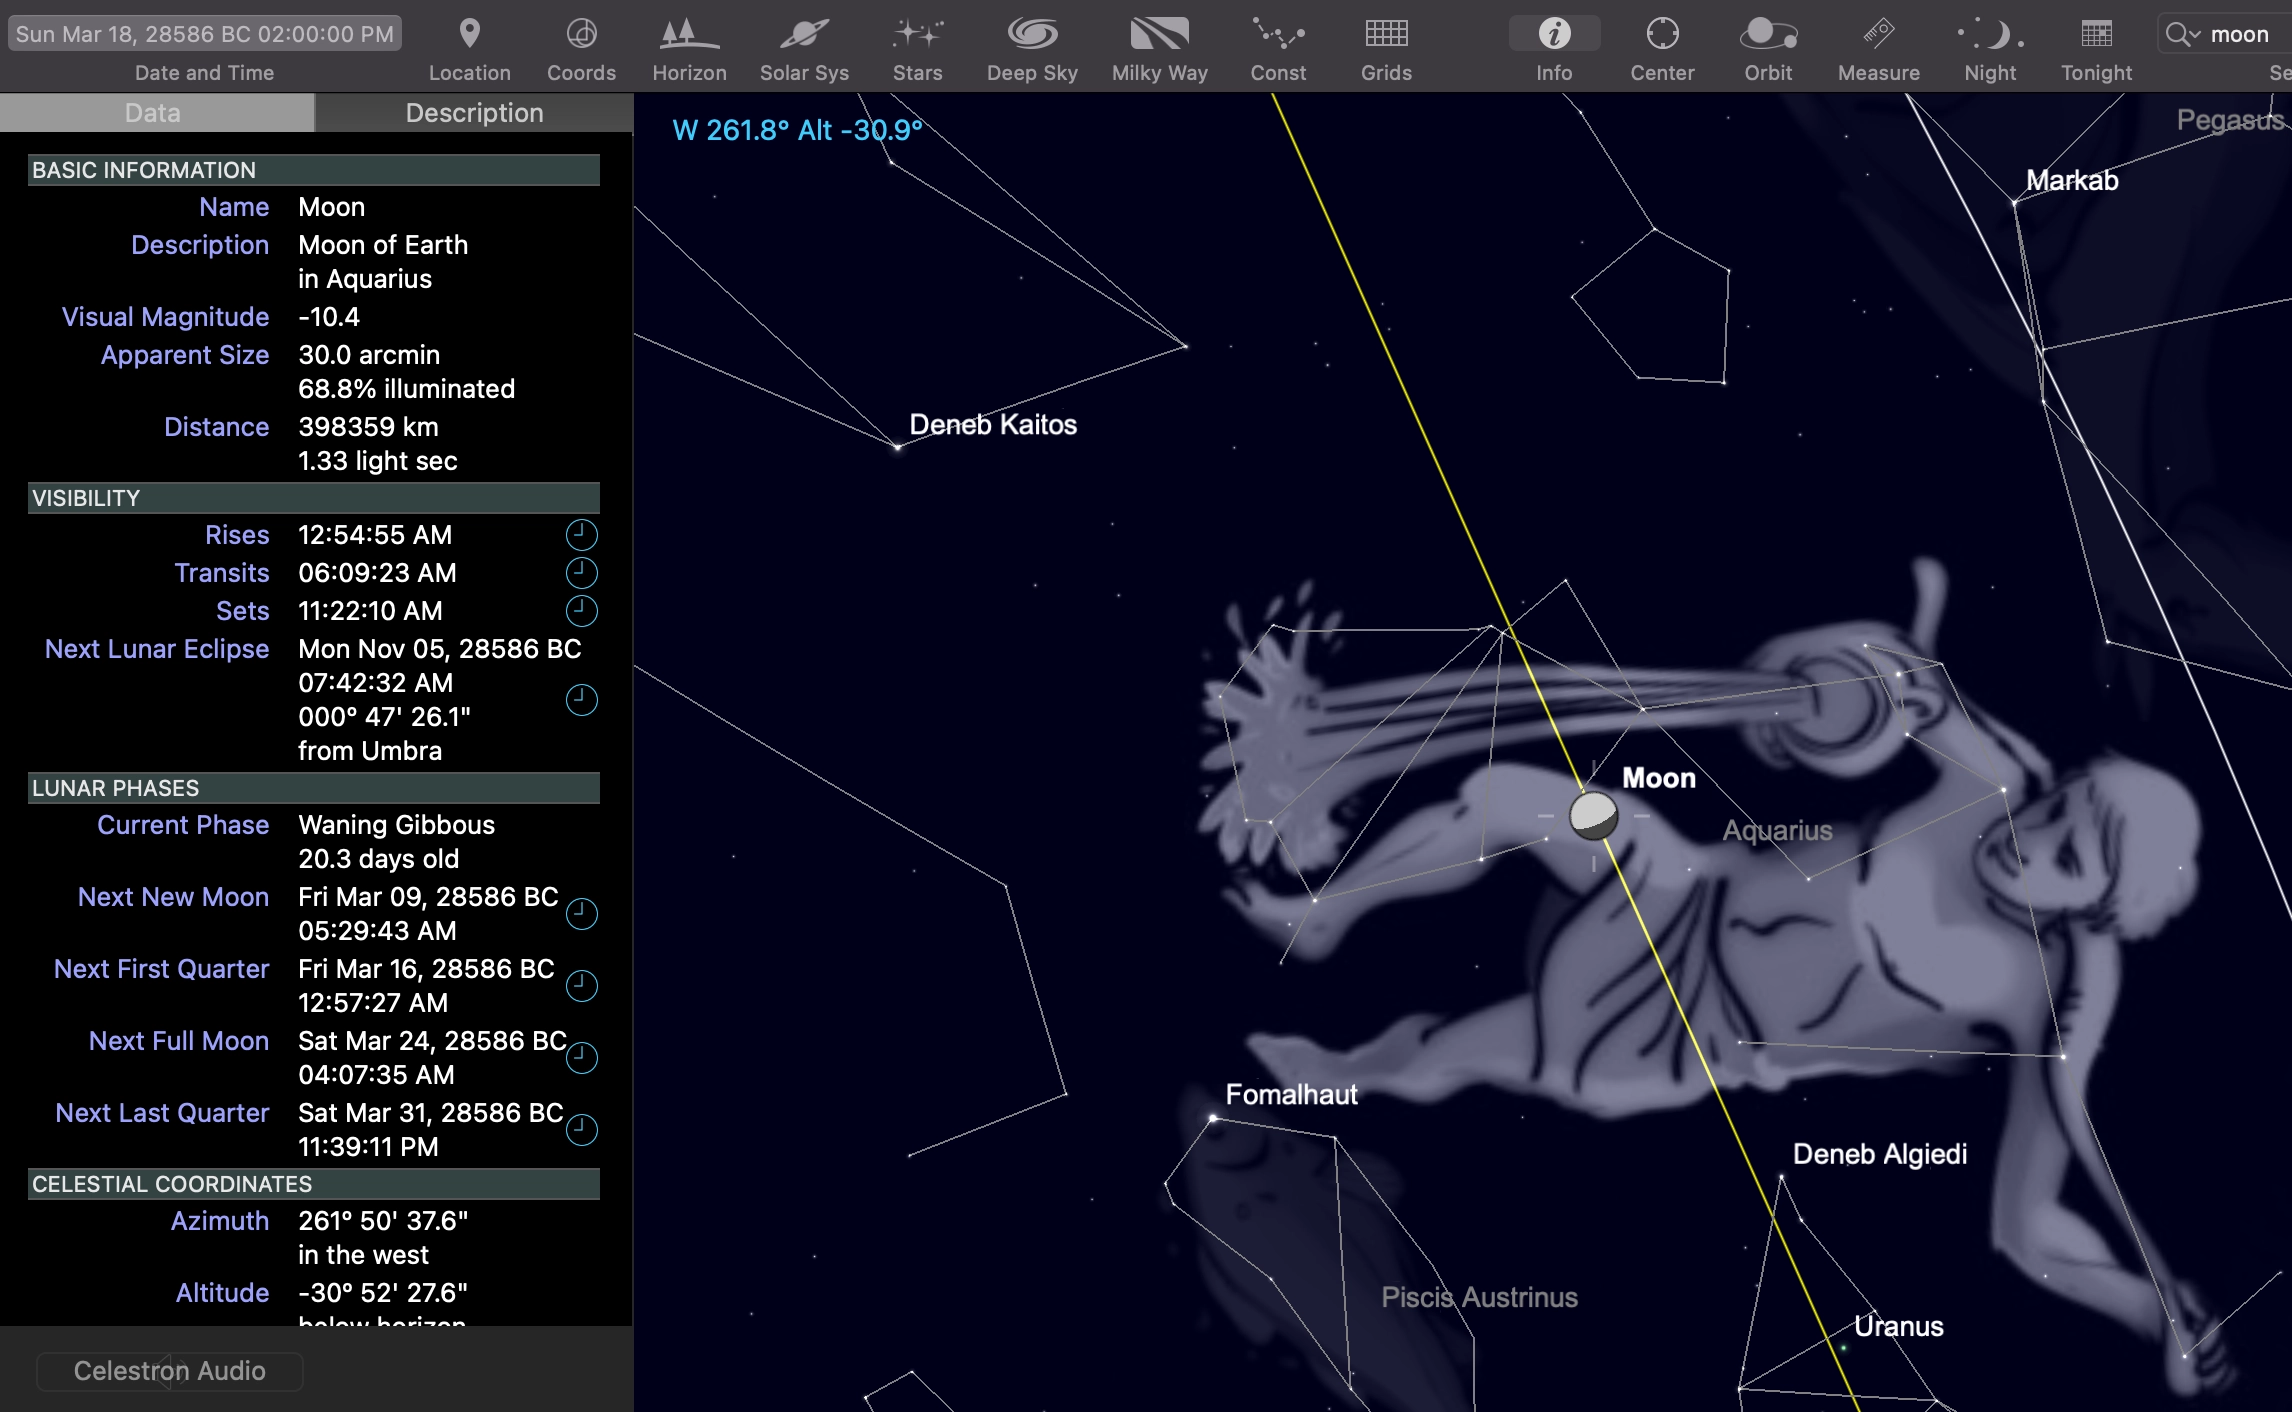
Task: Click the 30.0 arcmin Apparent Size value
Action: (x=369, y=355)
